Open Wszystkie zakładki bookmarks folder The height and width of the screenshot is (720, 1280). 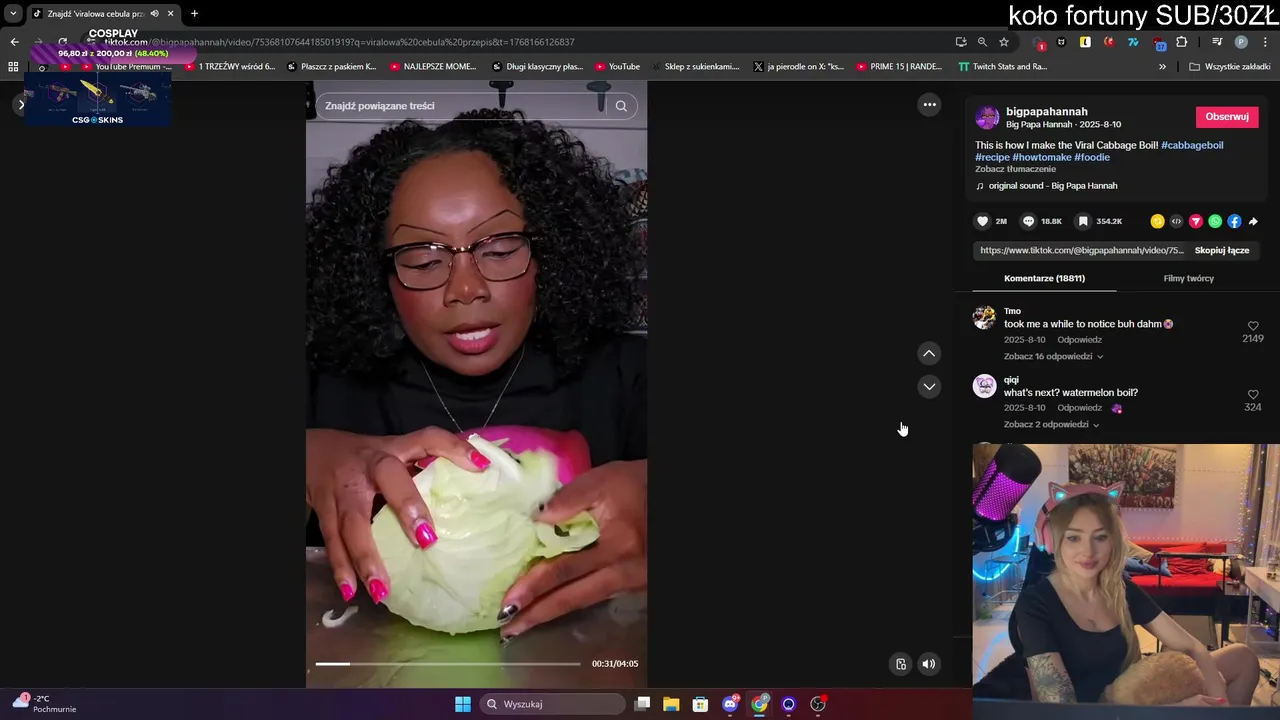point(1230,67)
